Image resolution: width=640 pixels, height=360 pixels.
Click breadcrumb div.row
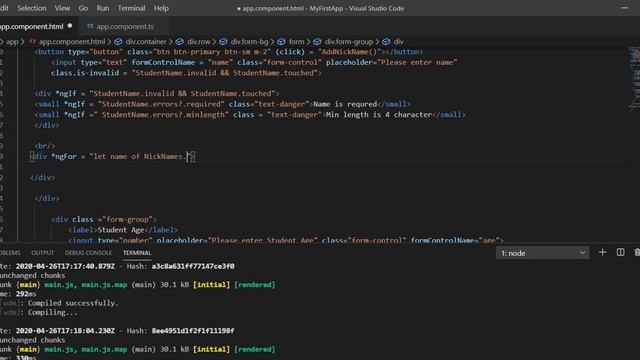point(199,42)
